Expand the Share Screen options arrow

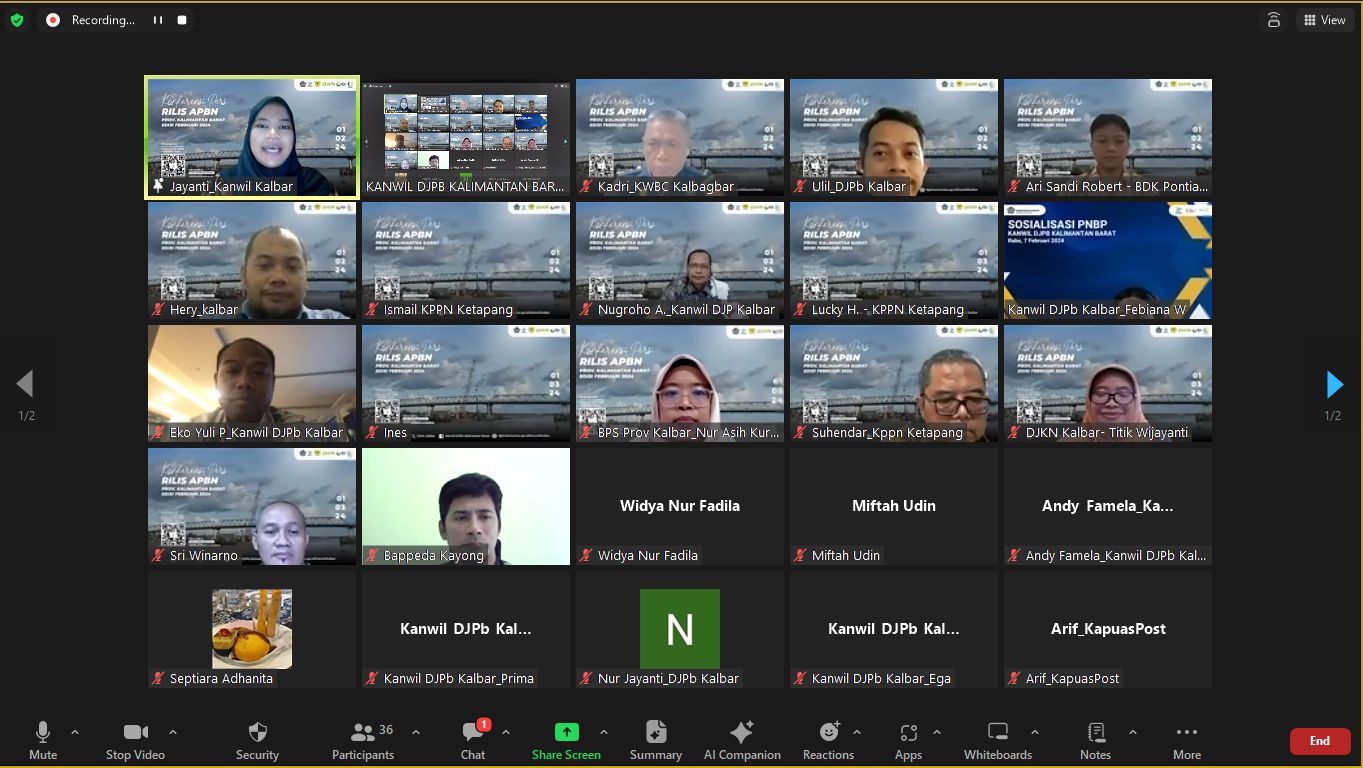pos(604,732)
